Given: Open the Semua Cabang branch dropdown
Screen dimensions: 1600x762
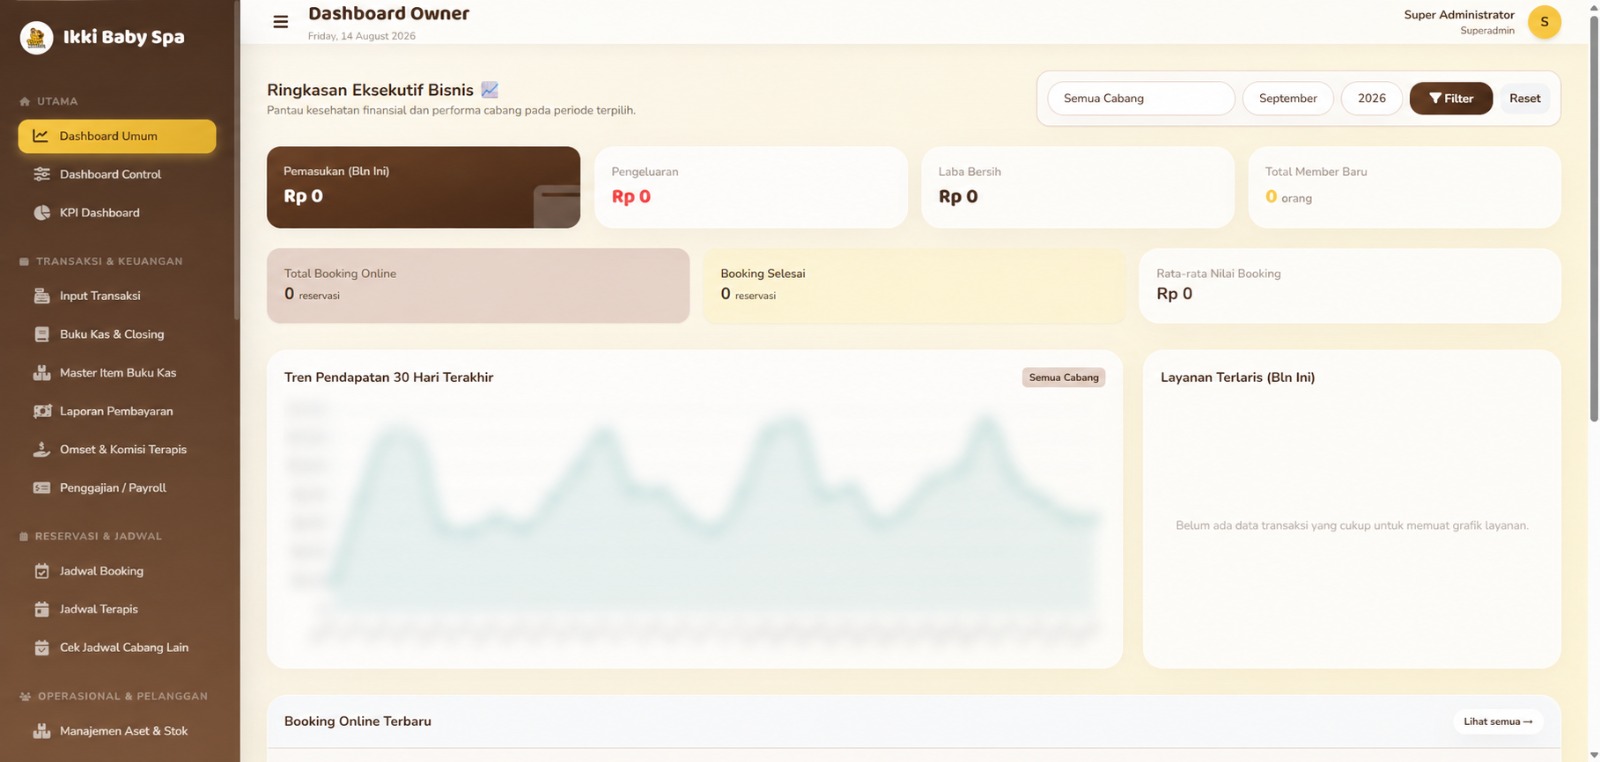Looking at the screenshot, I should [x=1141, y=98].
